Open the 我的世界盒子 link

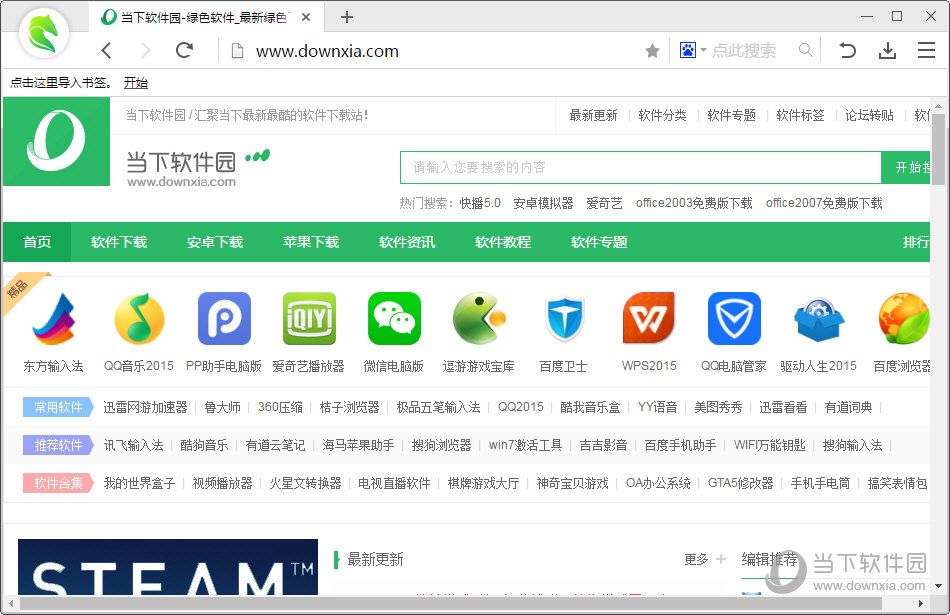[139, 483]
